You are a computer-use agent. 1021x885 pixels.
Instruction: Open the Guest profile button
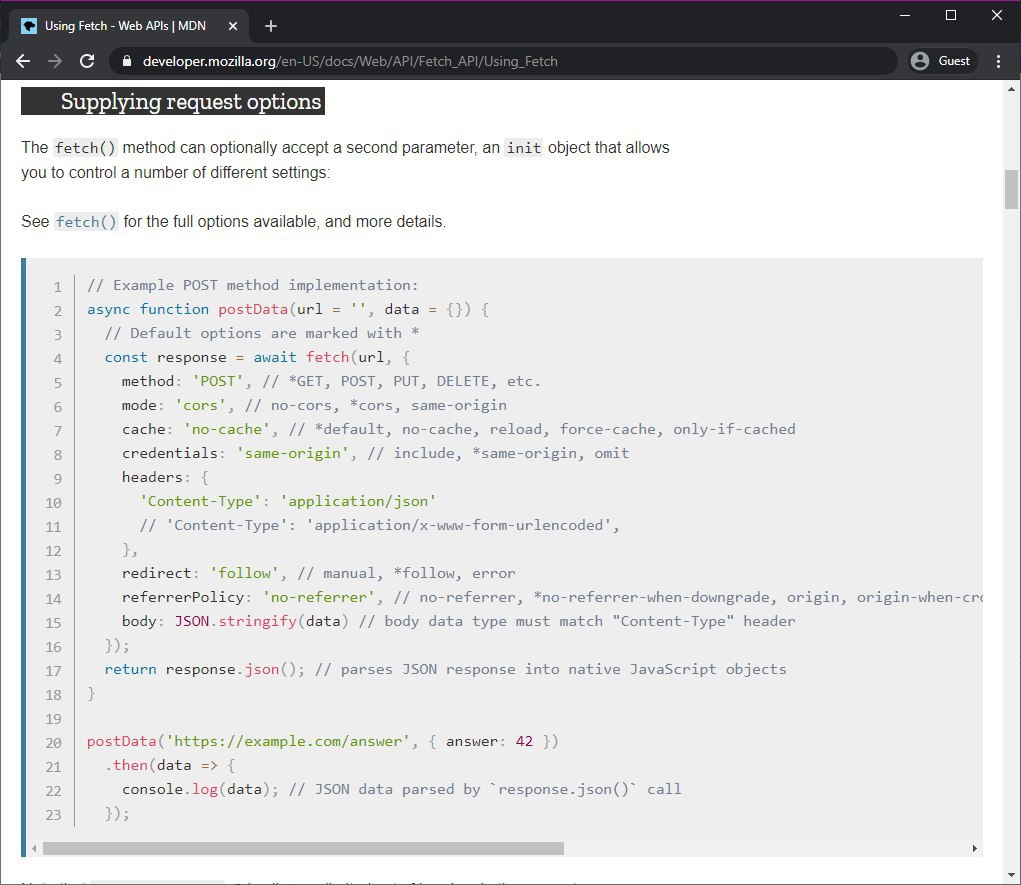tap(942, 61)
